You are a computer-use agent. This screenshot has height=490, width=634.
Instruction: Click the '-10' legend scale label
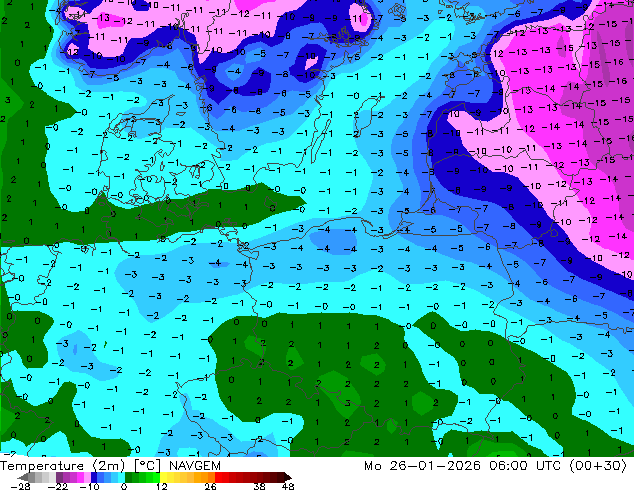coord(89,486)
